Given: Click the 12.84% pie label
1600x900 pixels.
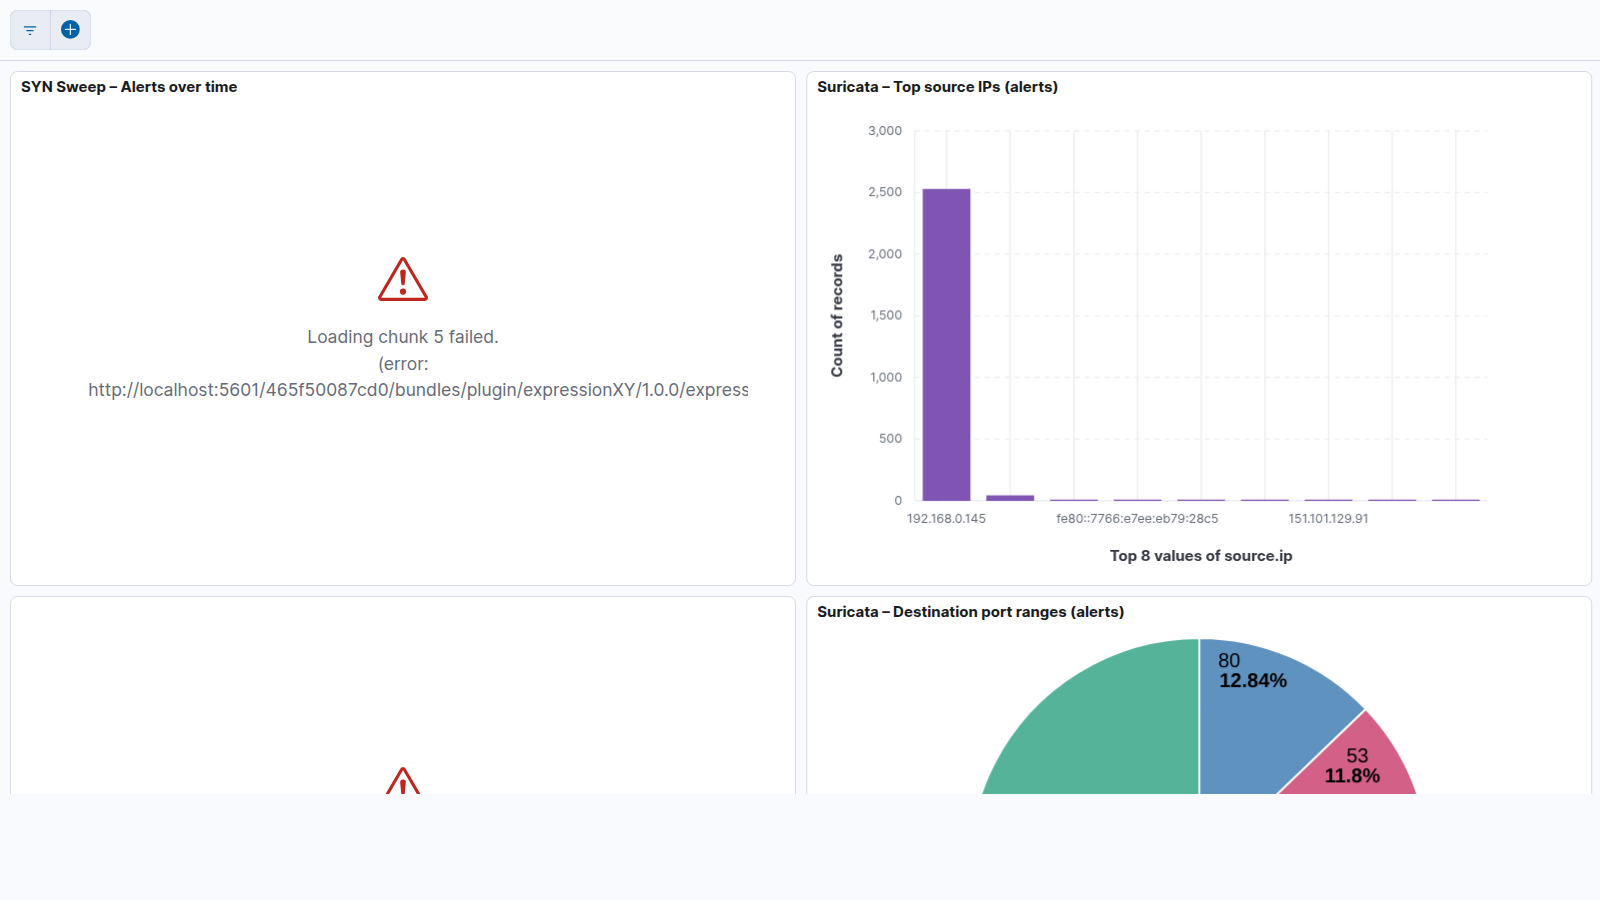Looking at the screenshot, I should 1253,681.
